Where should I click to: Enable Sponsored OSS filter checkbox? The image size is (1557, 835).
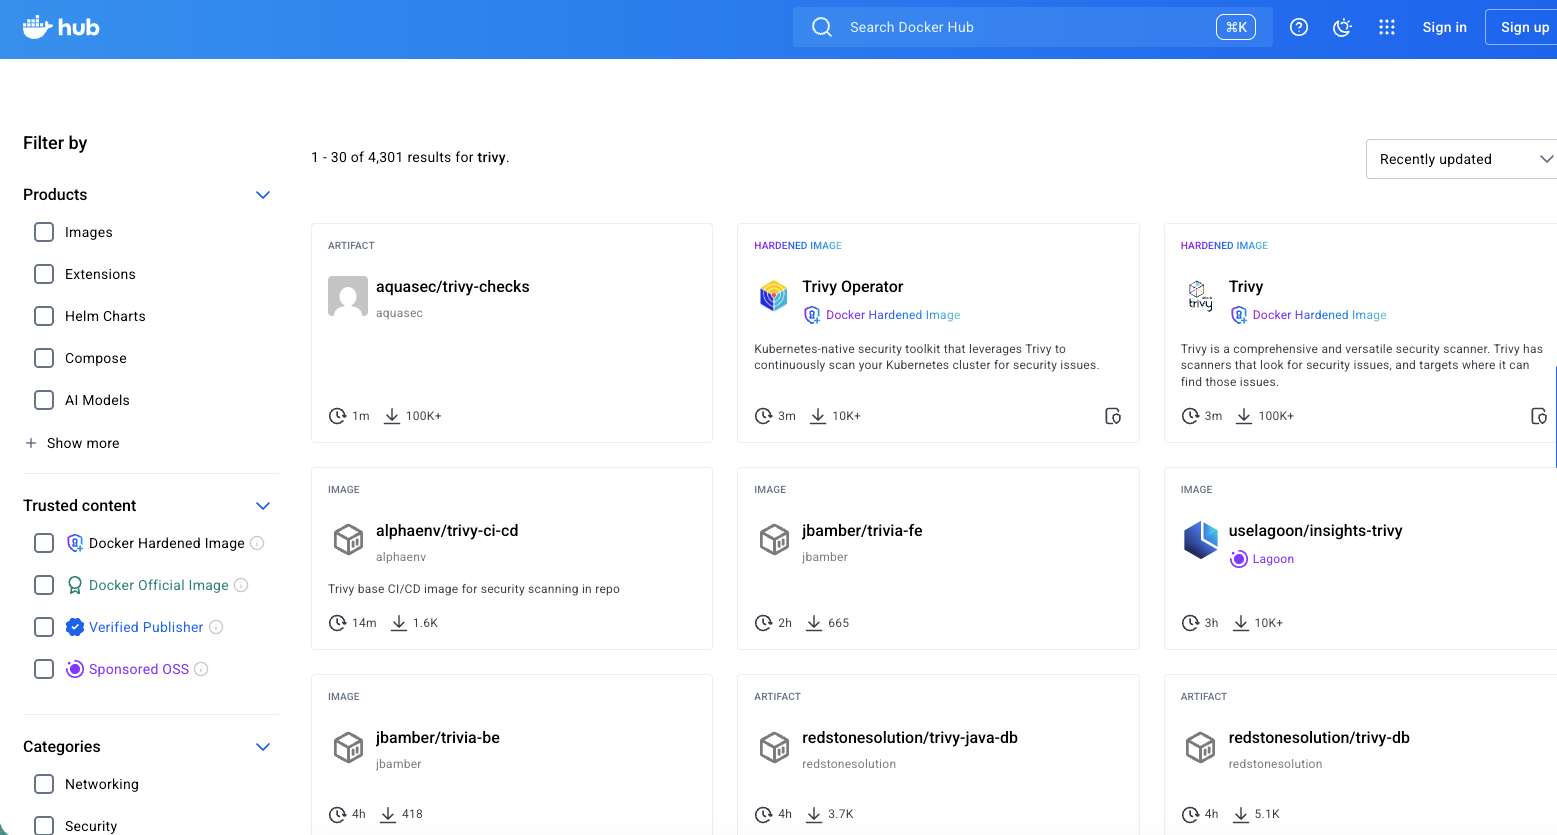(44, 669)
